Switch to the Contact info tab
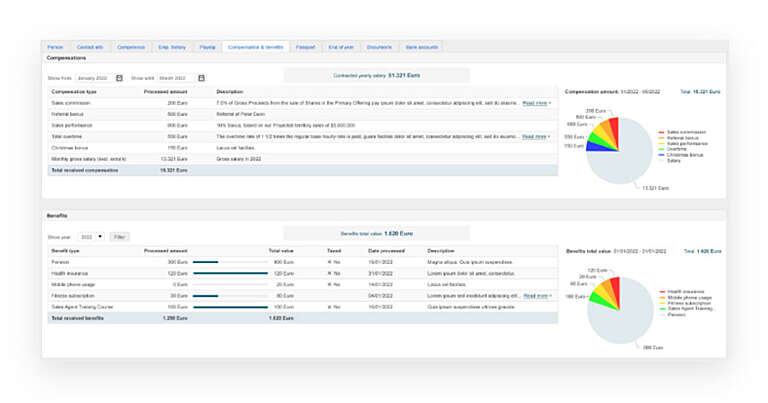Screen dimensions: 768x403 coord(90,47)
